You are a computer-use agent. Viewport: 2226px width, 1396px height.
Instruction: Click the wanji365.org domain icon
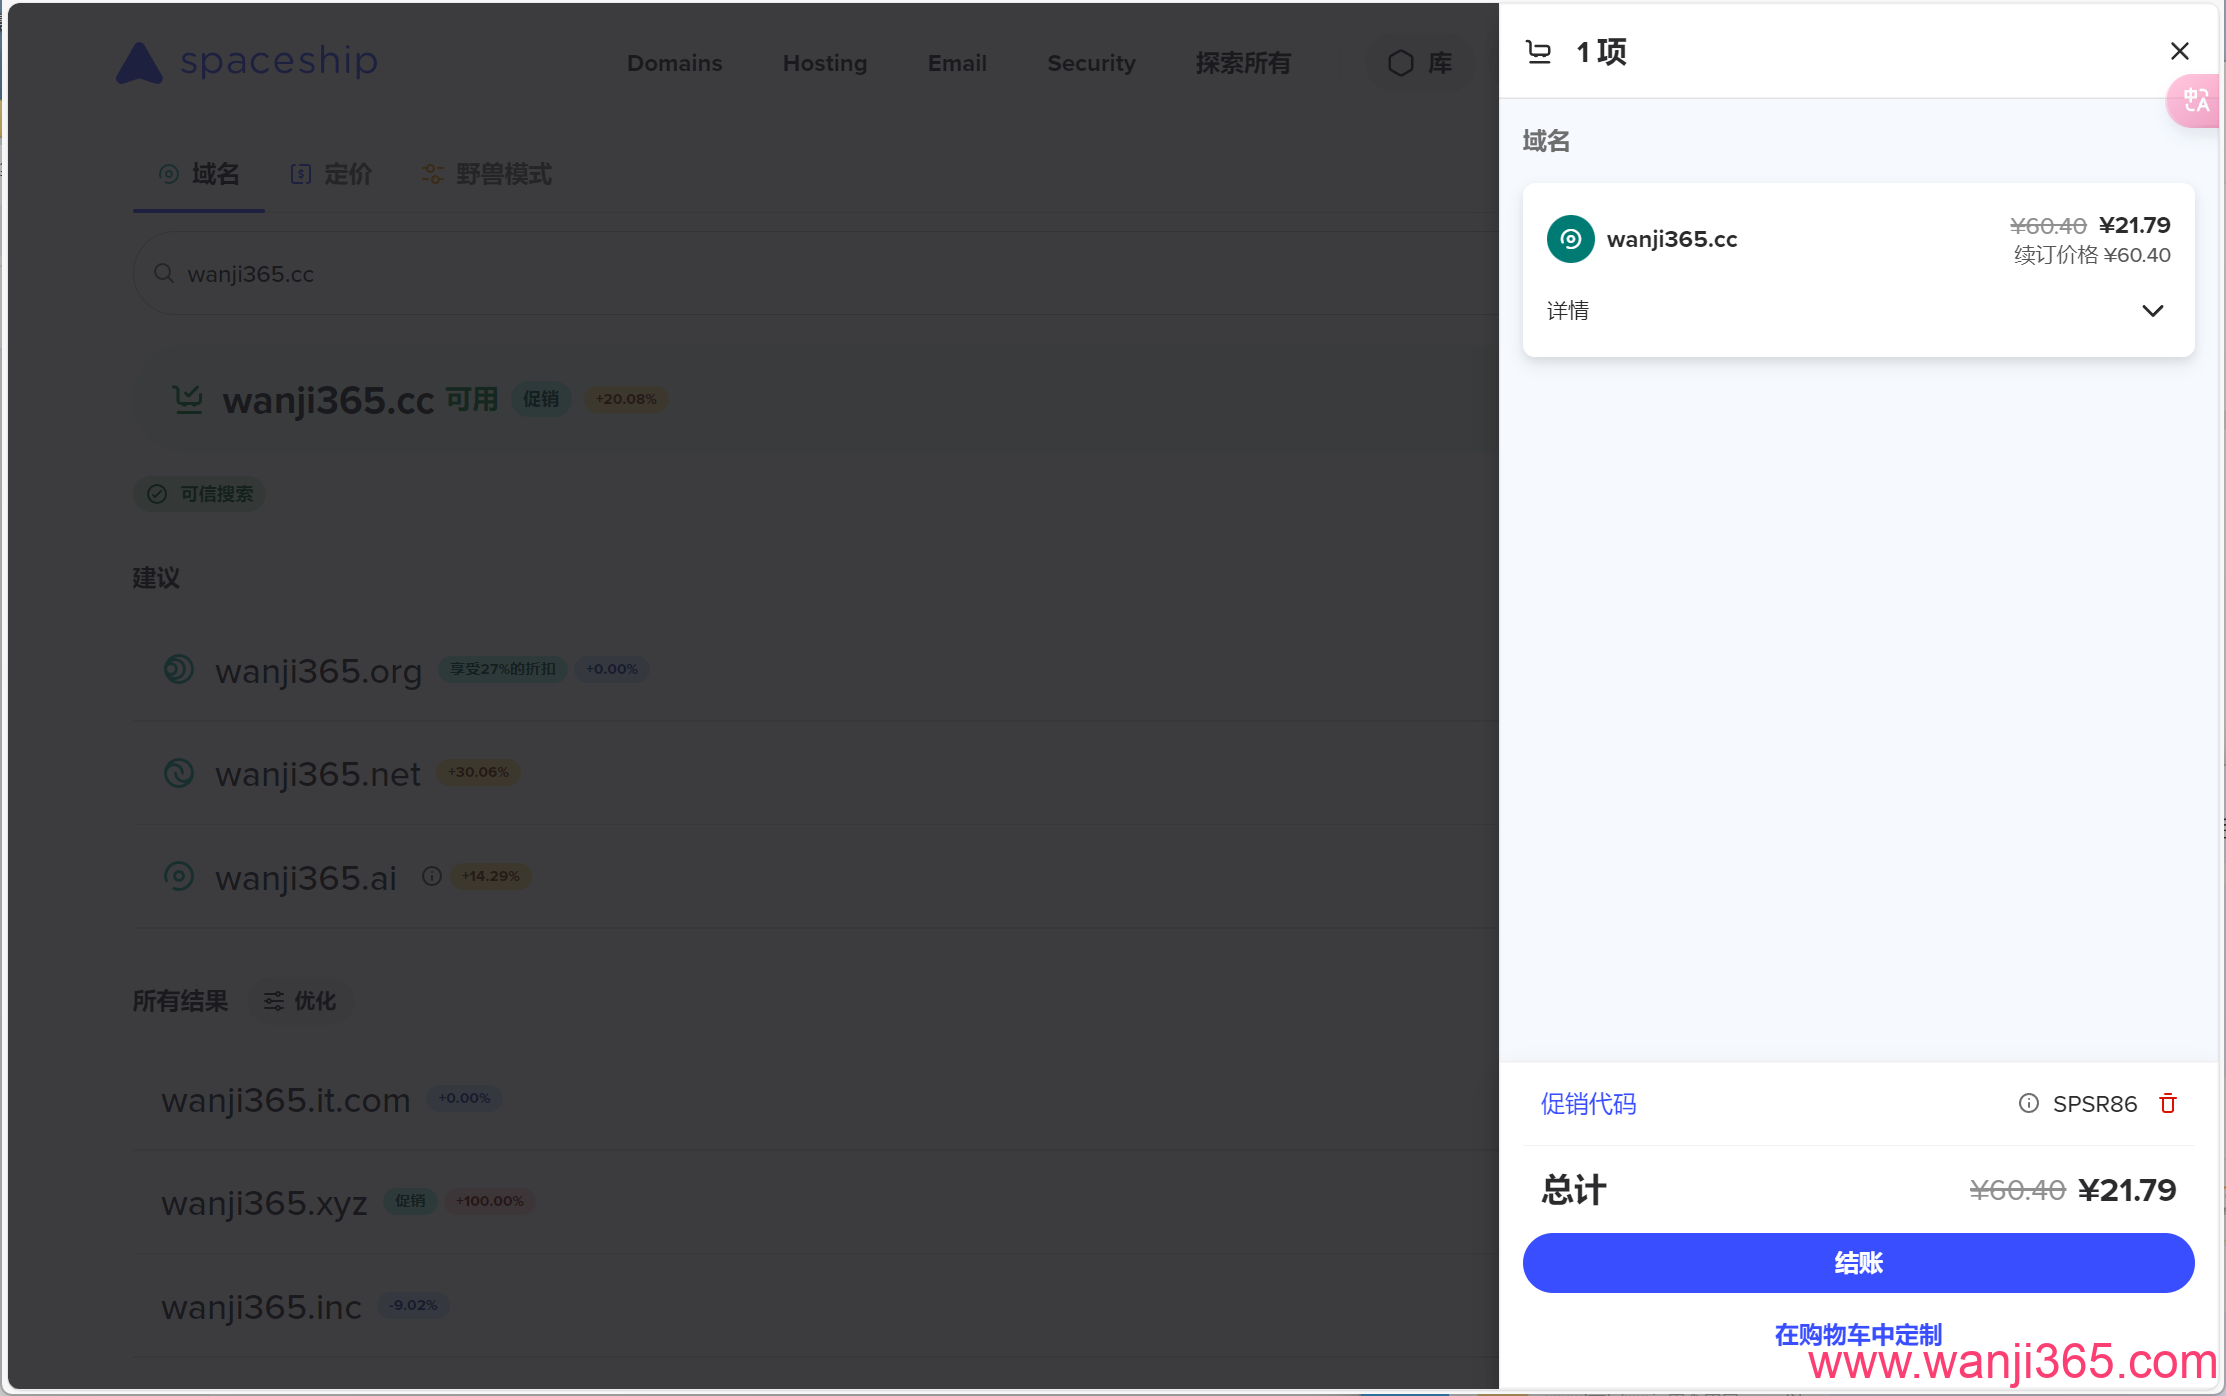pos(179,669)
